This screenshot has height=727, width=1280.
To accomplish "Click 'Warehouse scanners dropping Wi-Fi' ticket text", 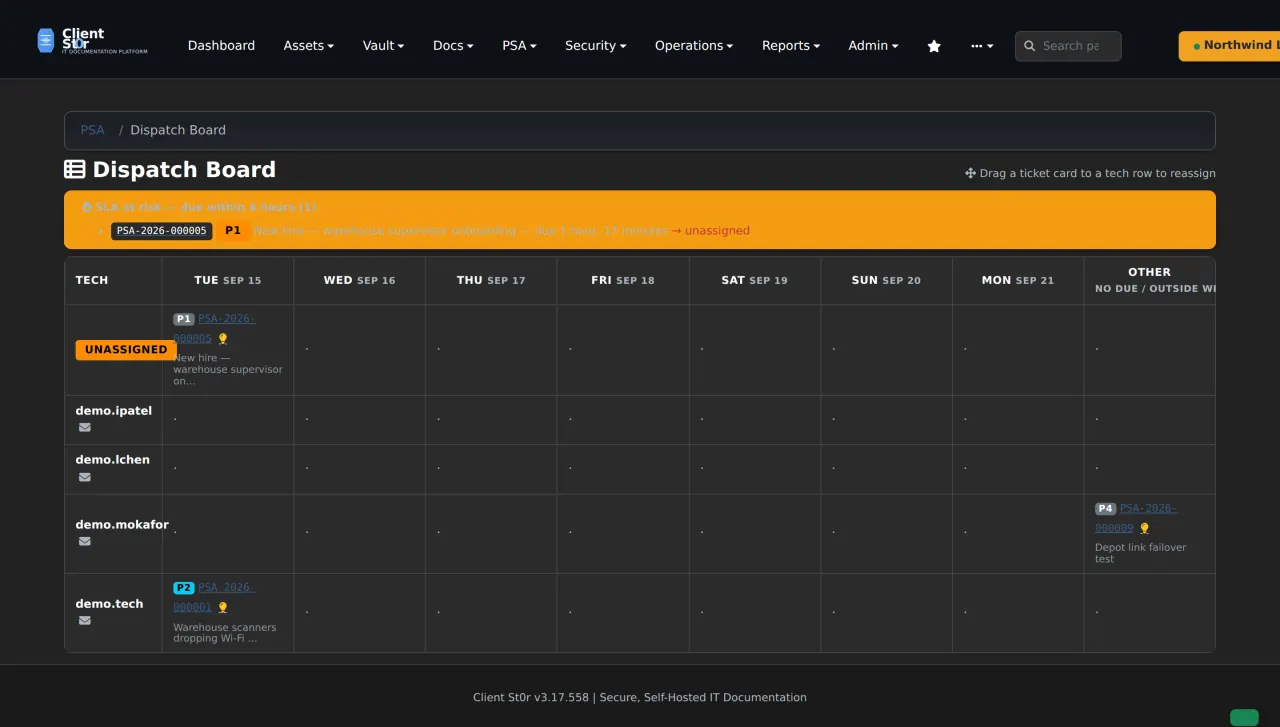I will (225, 633).
